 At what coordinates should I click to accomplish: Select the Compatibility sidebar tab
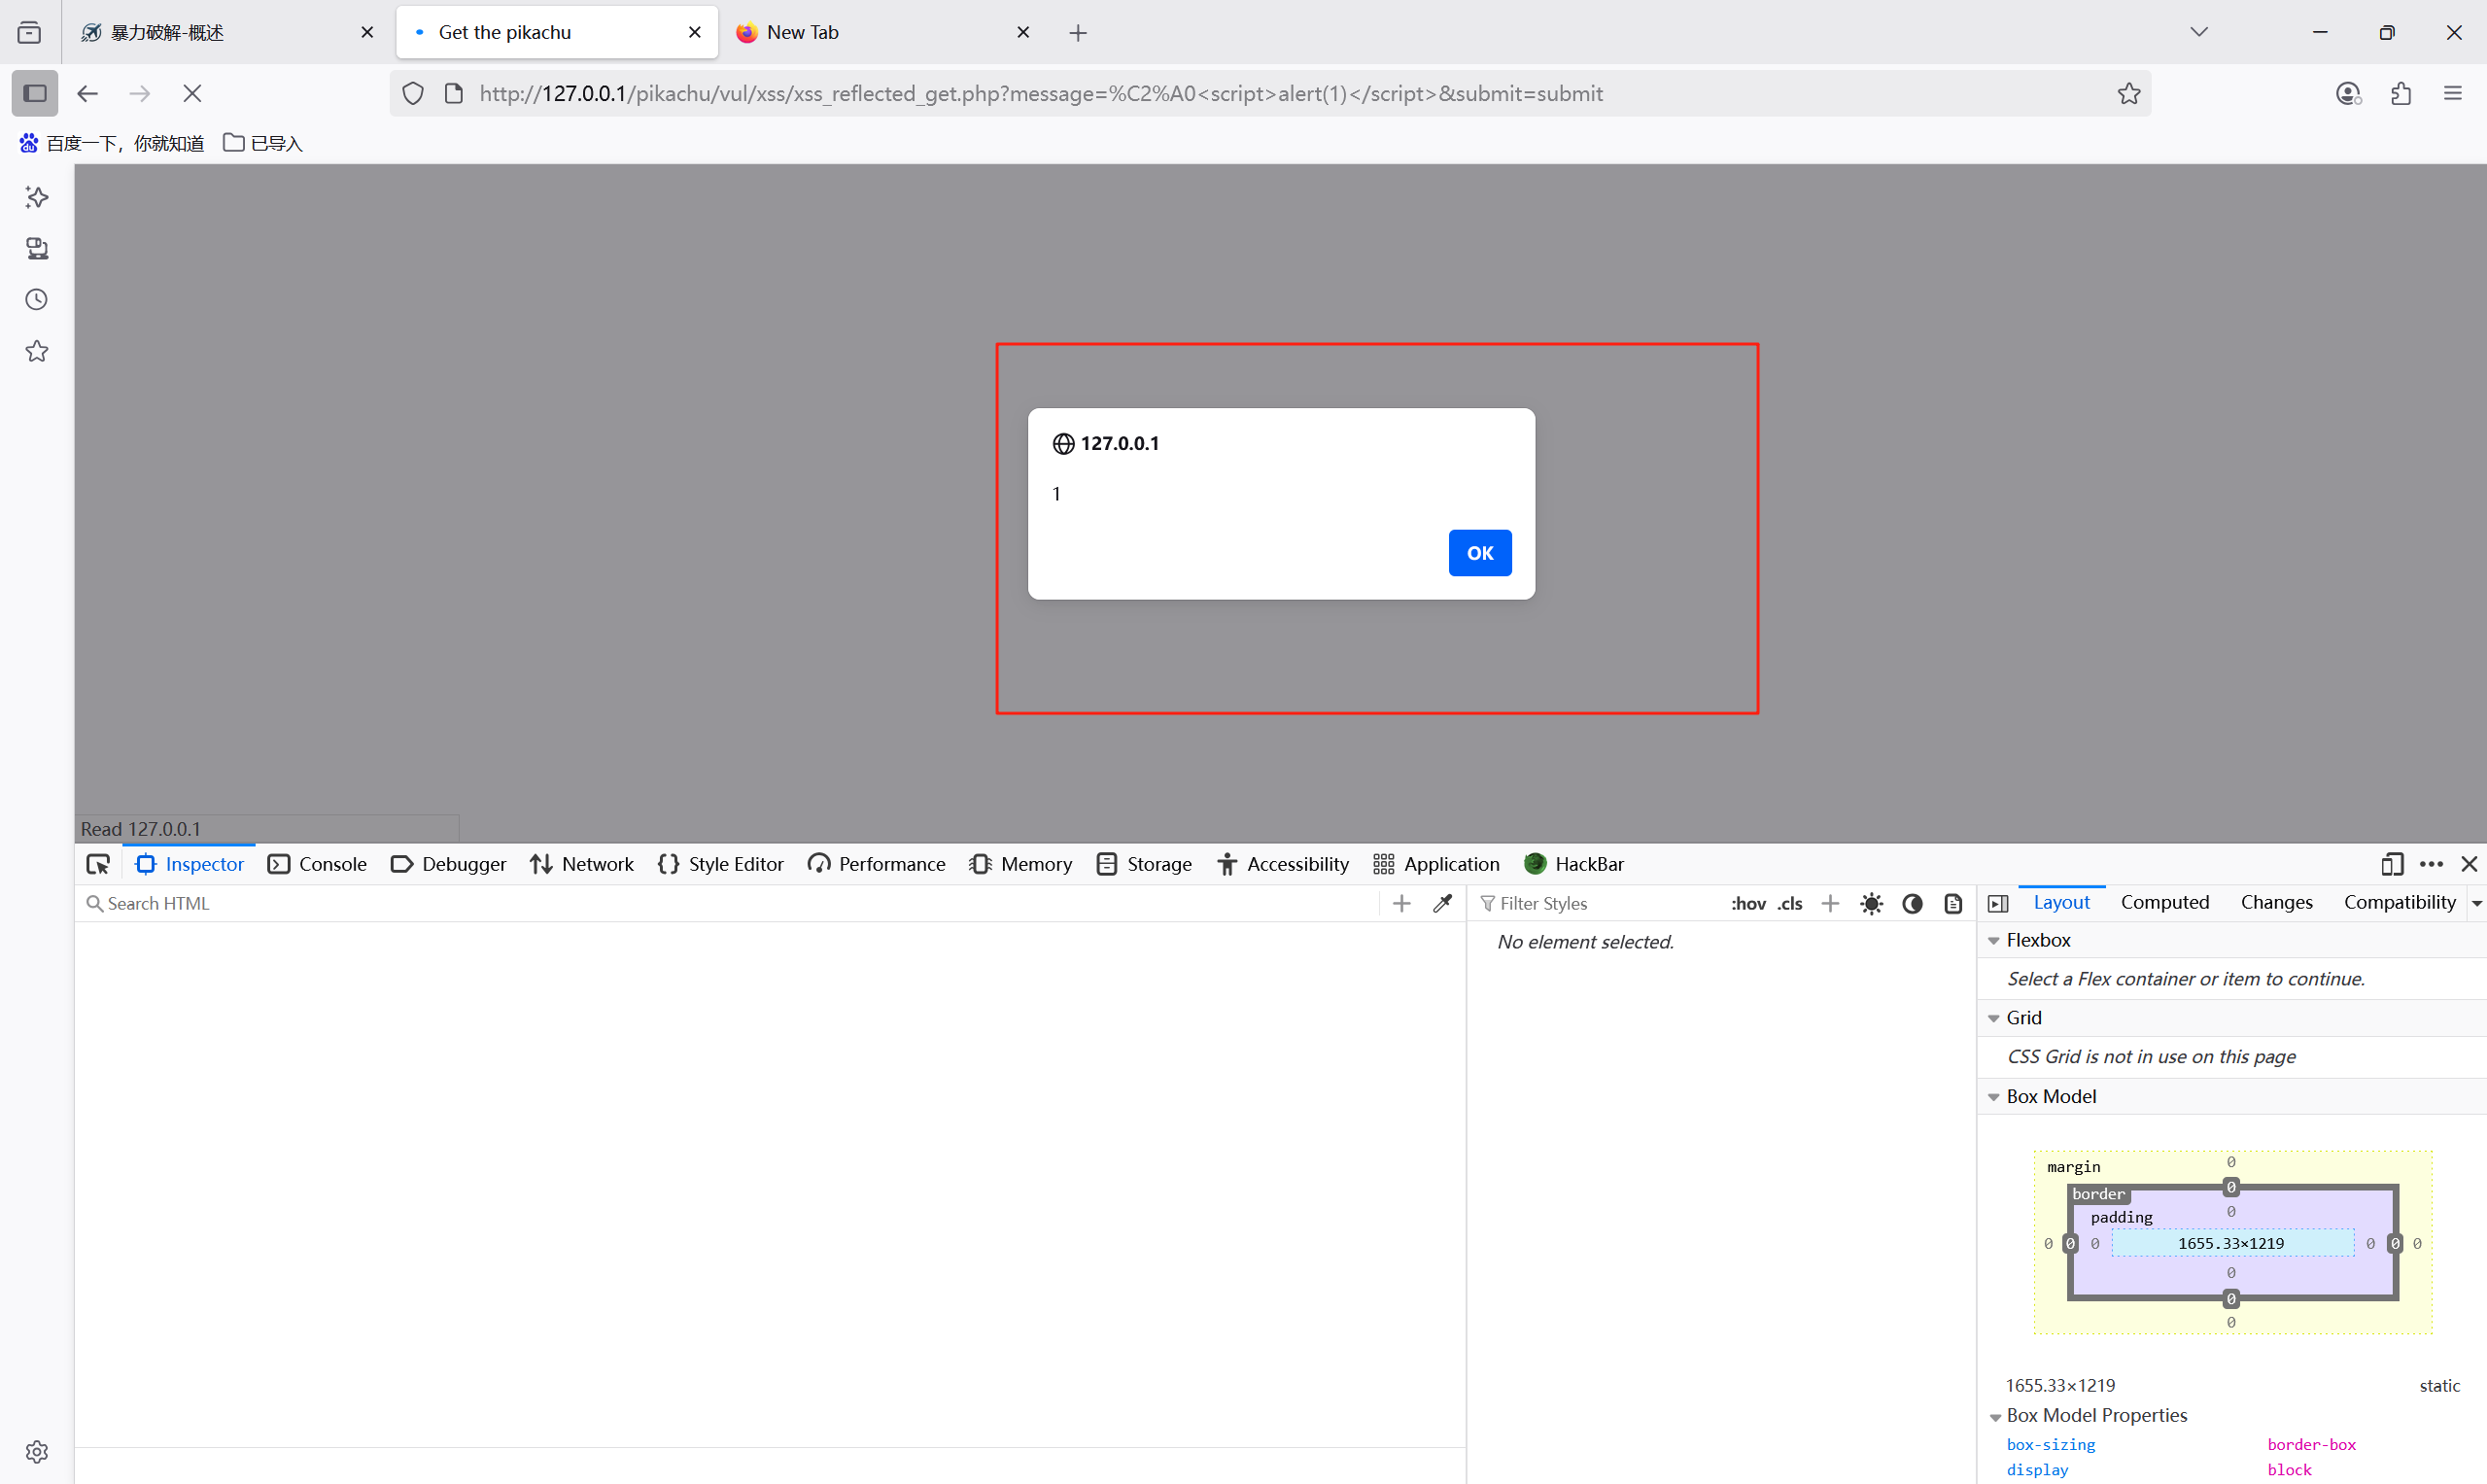tap(2399, 903)
